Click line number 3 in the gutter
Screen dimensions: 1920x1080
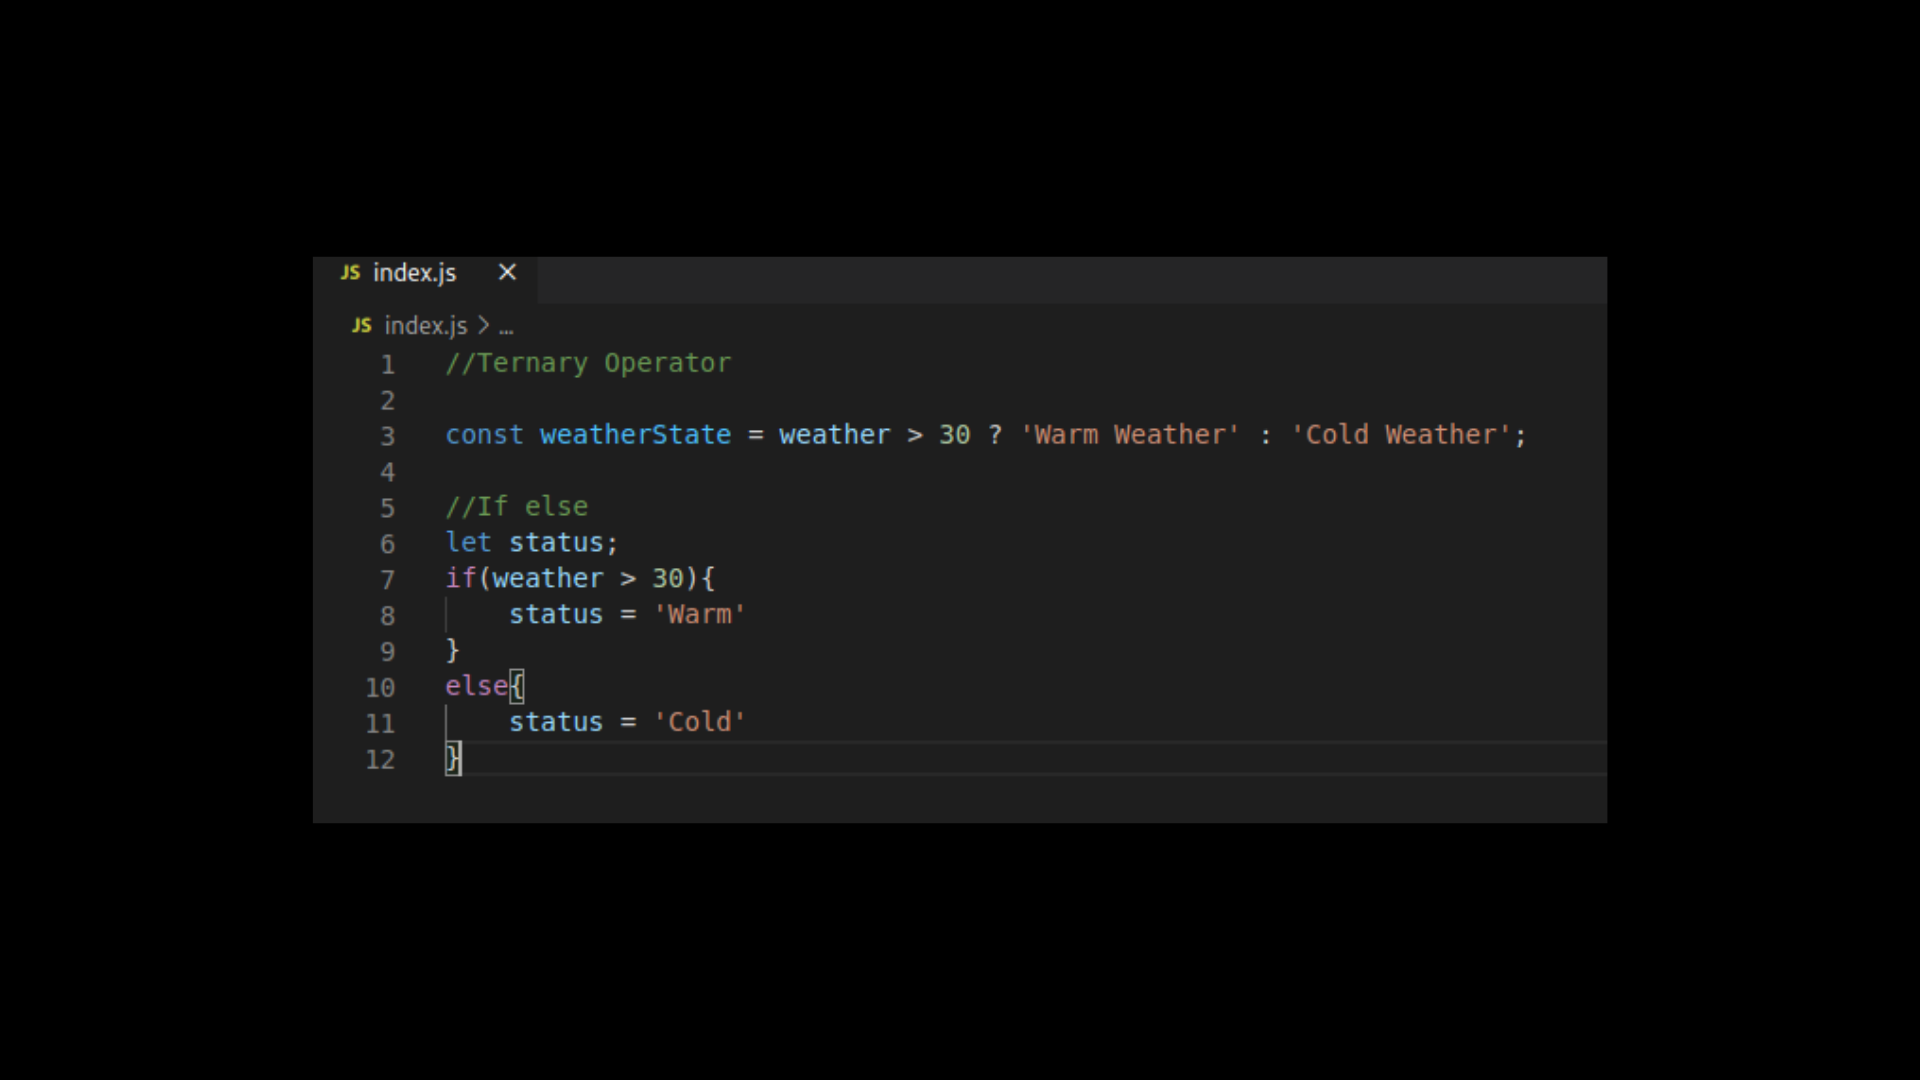(x=387, y=436)
